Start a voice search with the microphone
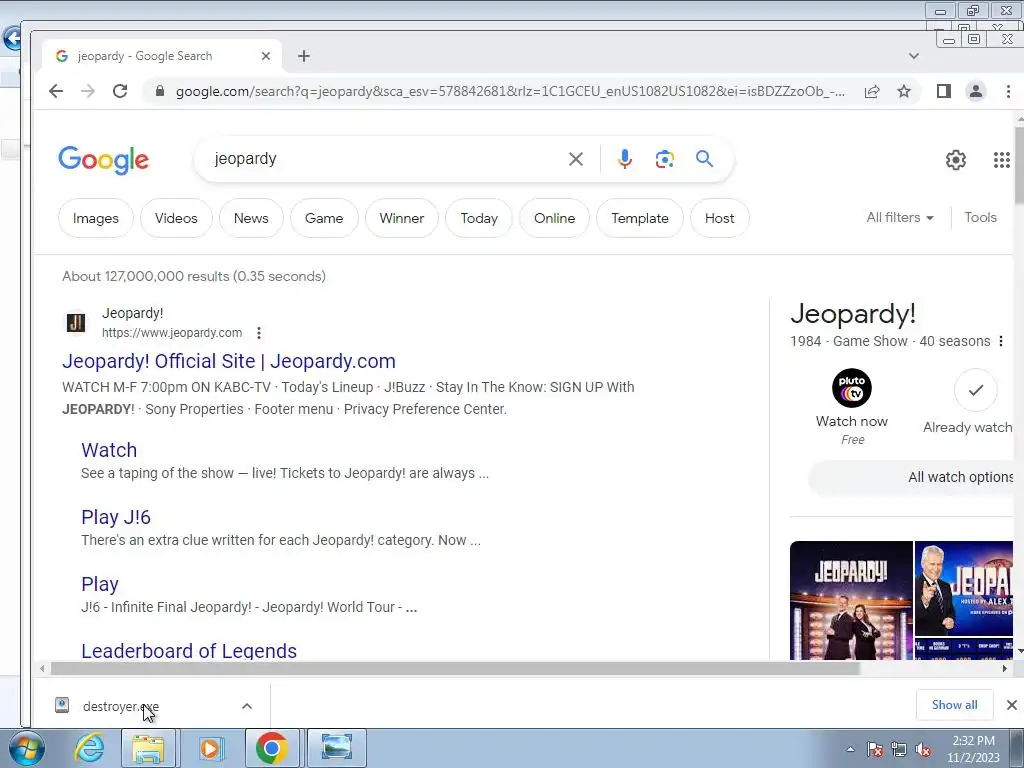The height and width of the screenshot is (768, 1024). (x=624, y=159)
